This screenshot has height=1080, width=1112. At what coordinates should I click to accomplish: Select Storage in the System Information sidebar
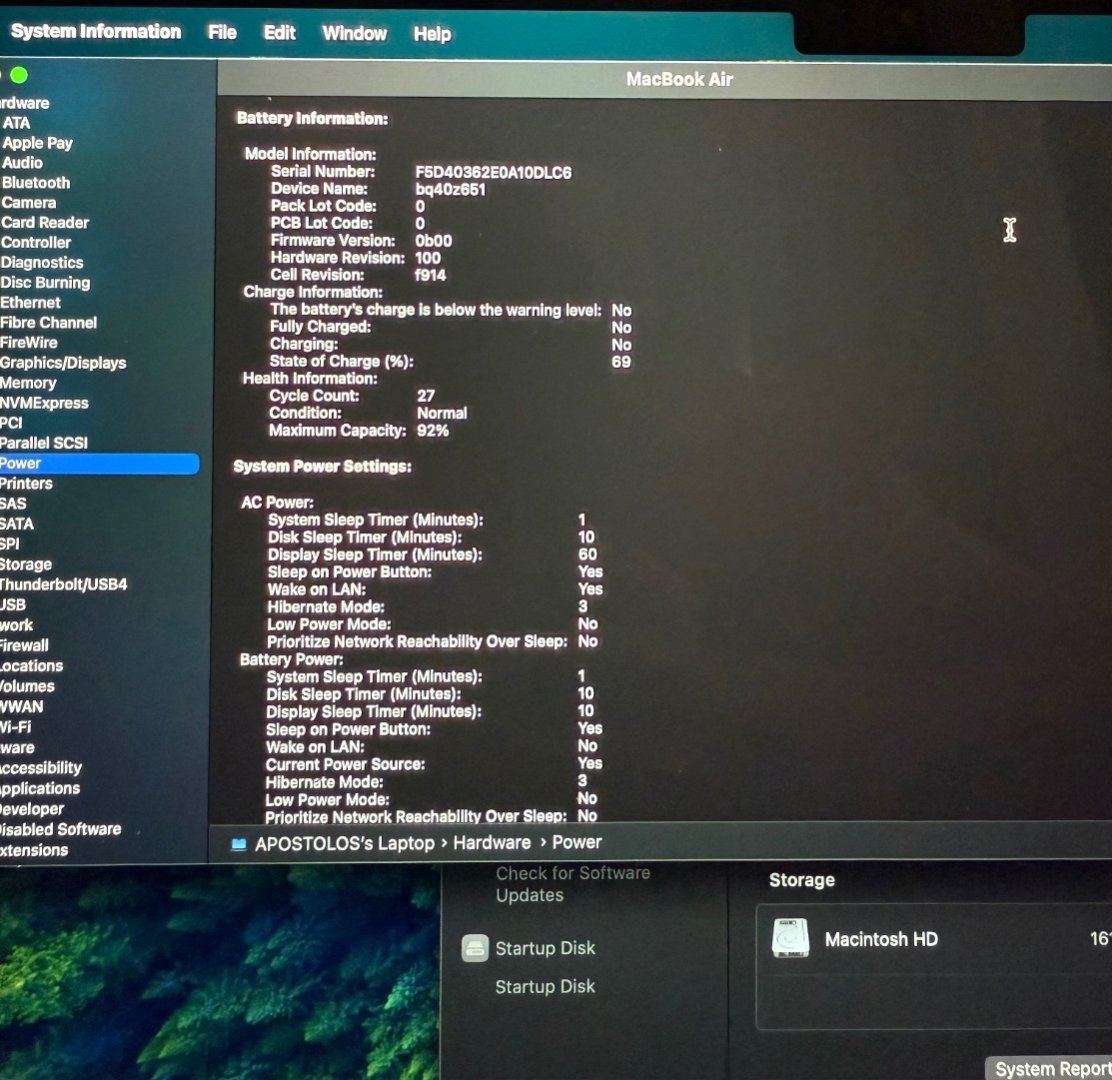[x=26, y=564]
